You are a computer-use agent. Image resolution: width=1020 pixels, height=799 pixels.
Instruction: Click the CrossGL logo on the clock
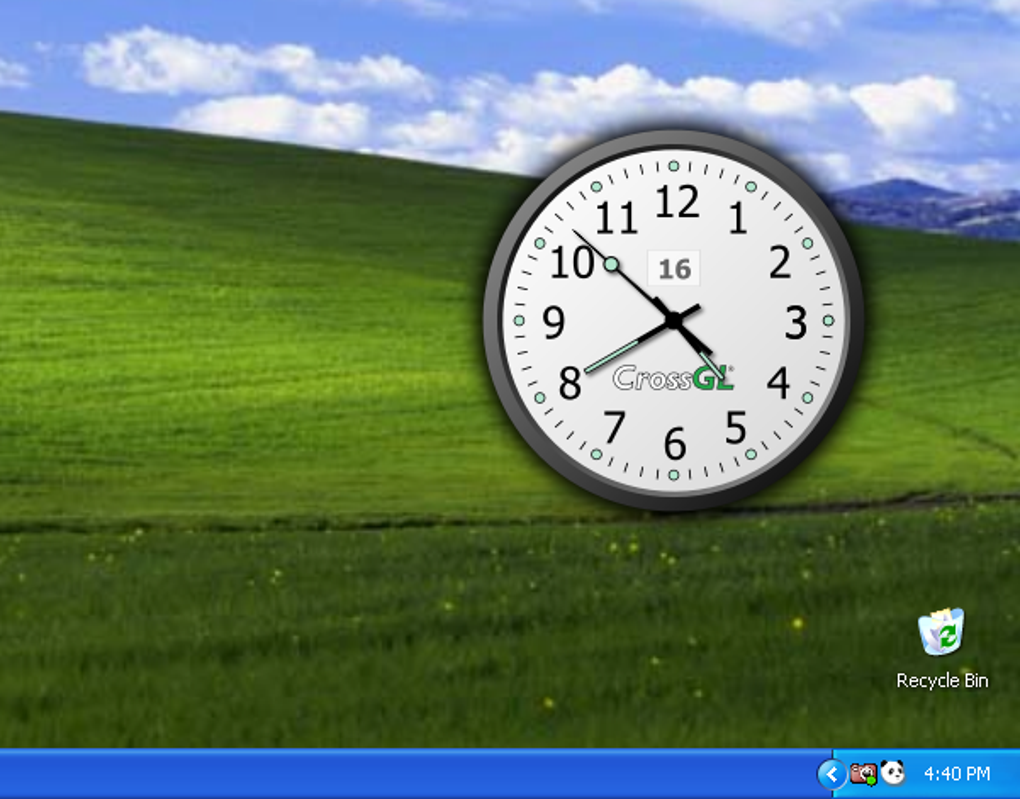pos(673,378)
